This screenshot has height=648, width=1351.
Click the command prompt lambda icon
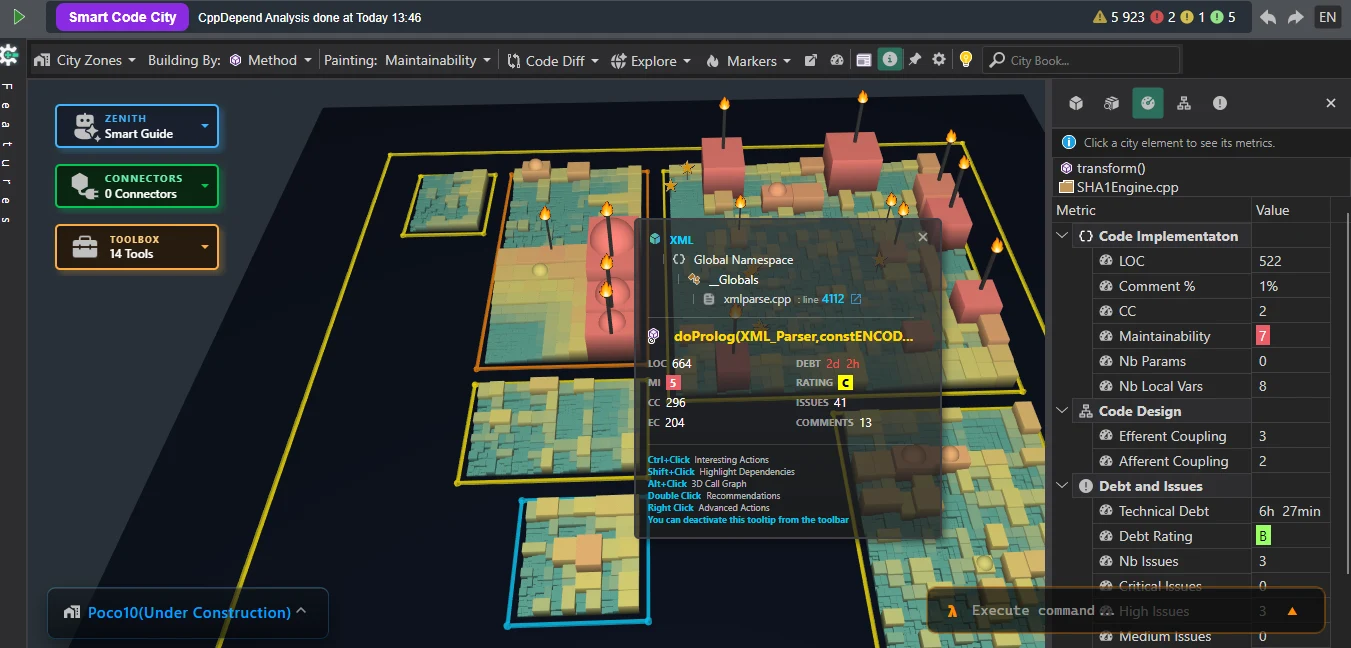pyautogui.click(x=954, y=611)
